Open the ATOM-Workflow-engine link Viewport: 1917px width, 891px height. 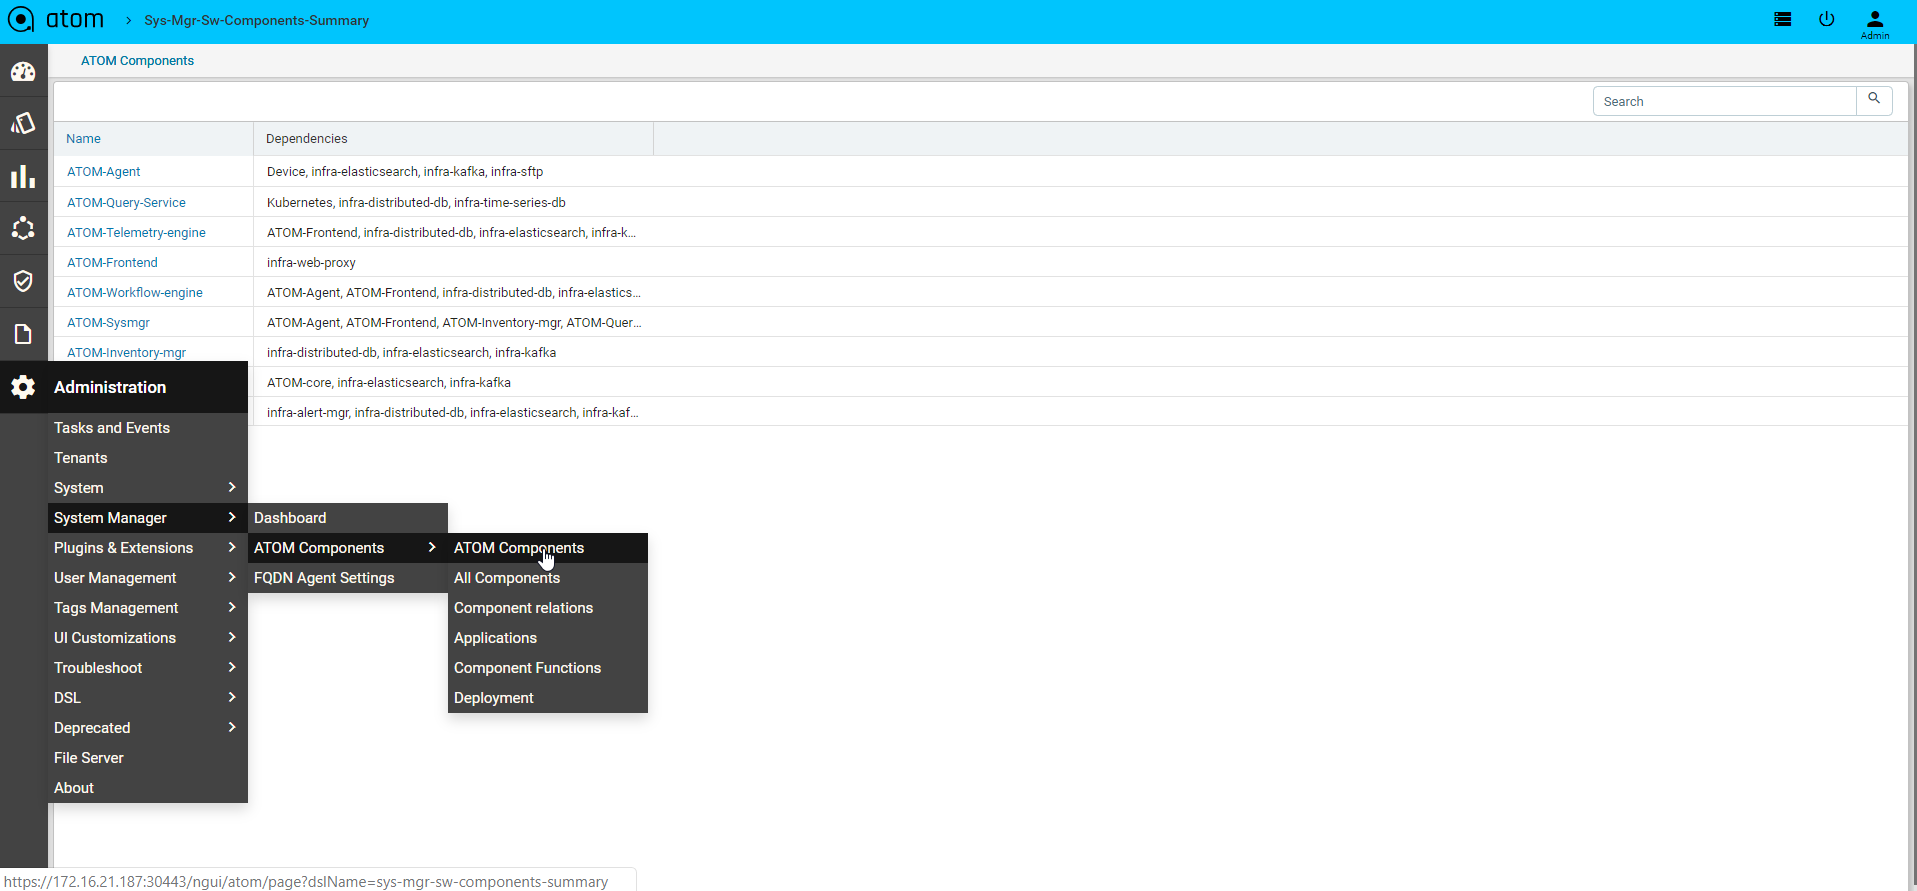[x=135, y=293]
